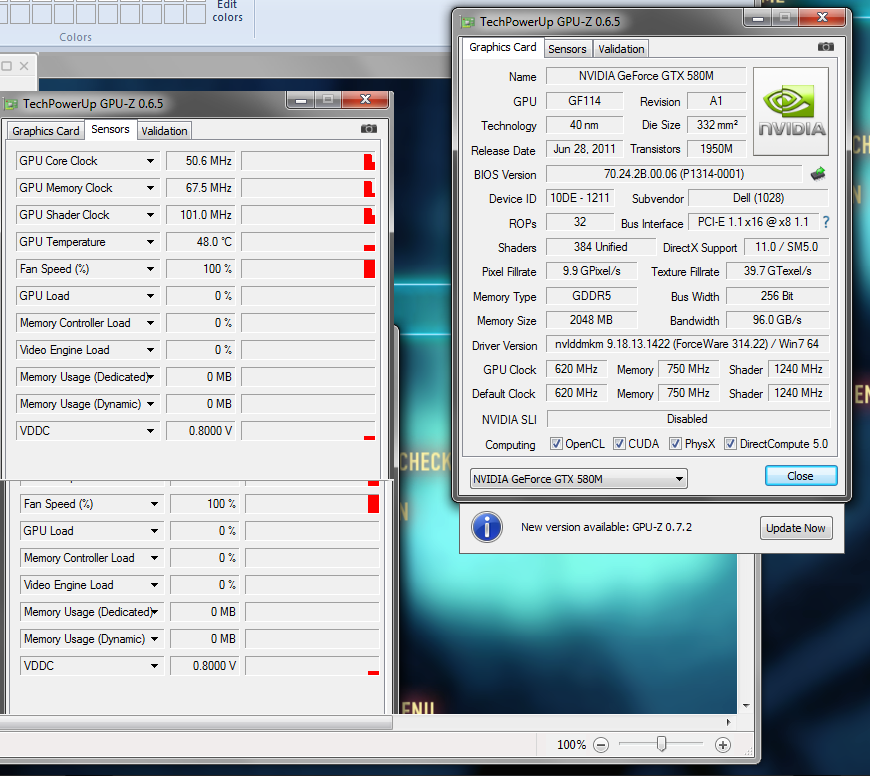Click the Driver Version field
Screen dimensions: 870x776
(x=687, y=344)
